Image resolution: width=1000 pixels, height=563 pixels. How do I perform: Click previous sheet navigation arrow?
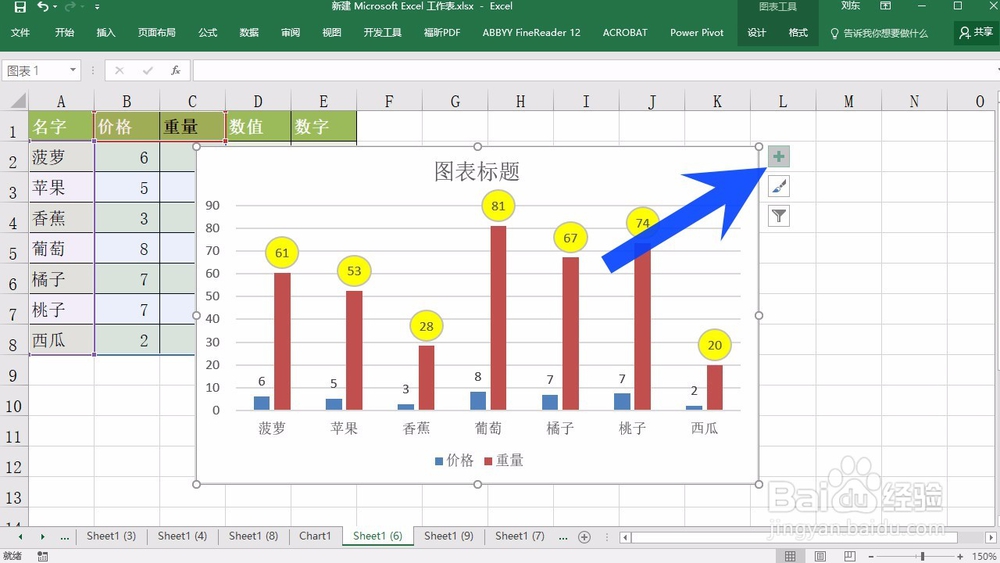20,537
